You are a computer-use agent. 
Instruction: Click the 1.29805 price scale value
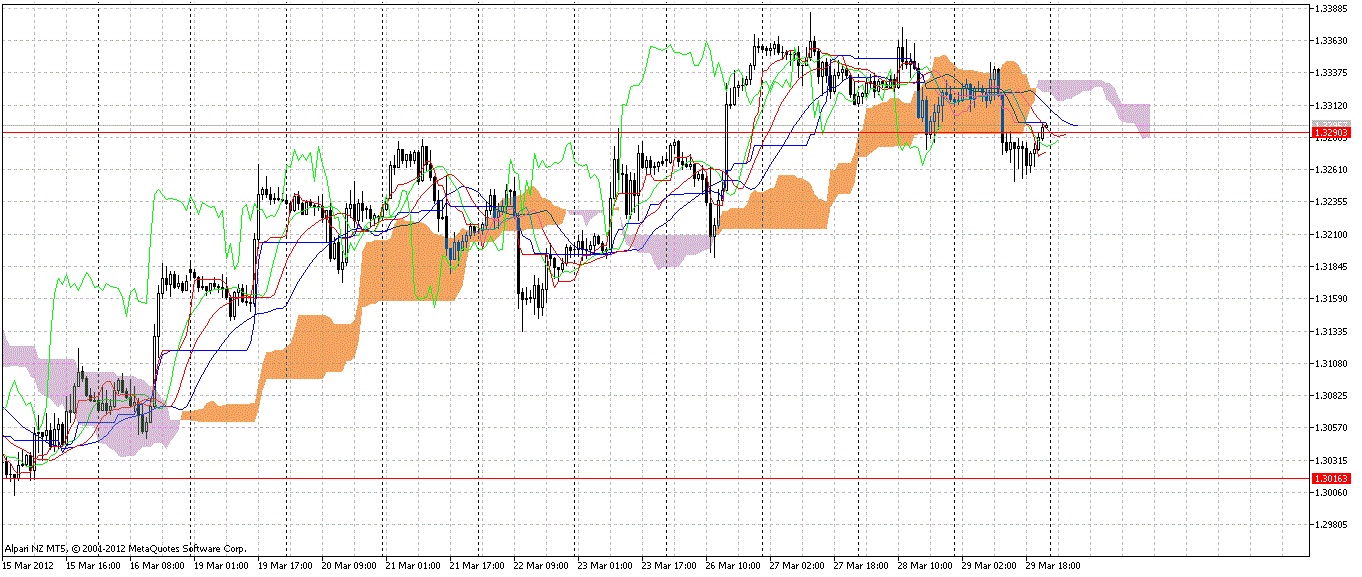point(1331,525)
